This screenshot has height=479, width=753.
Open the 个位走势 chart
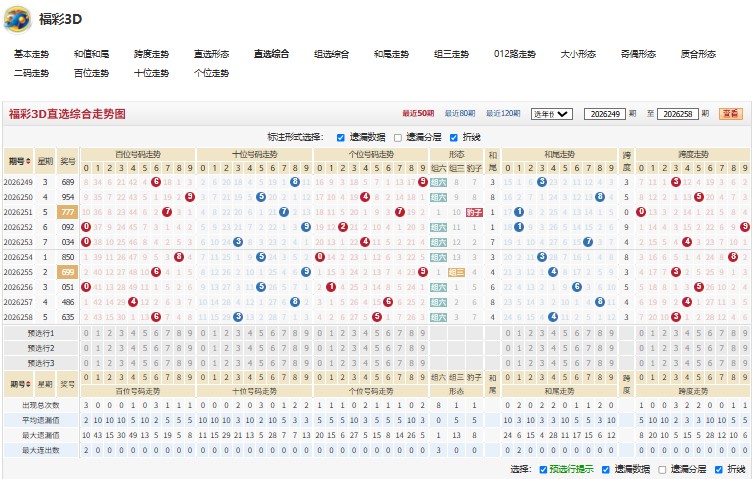211,73
